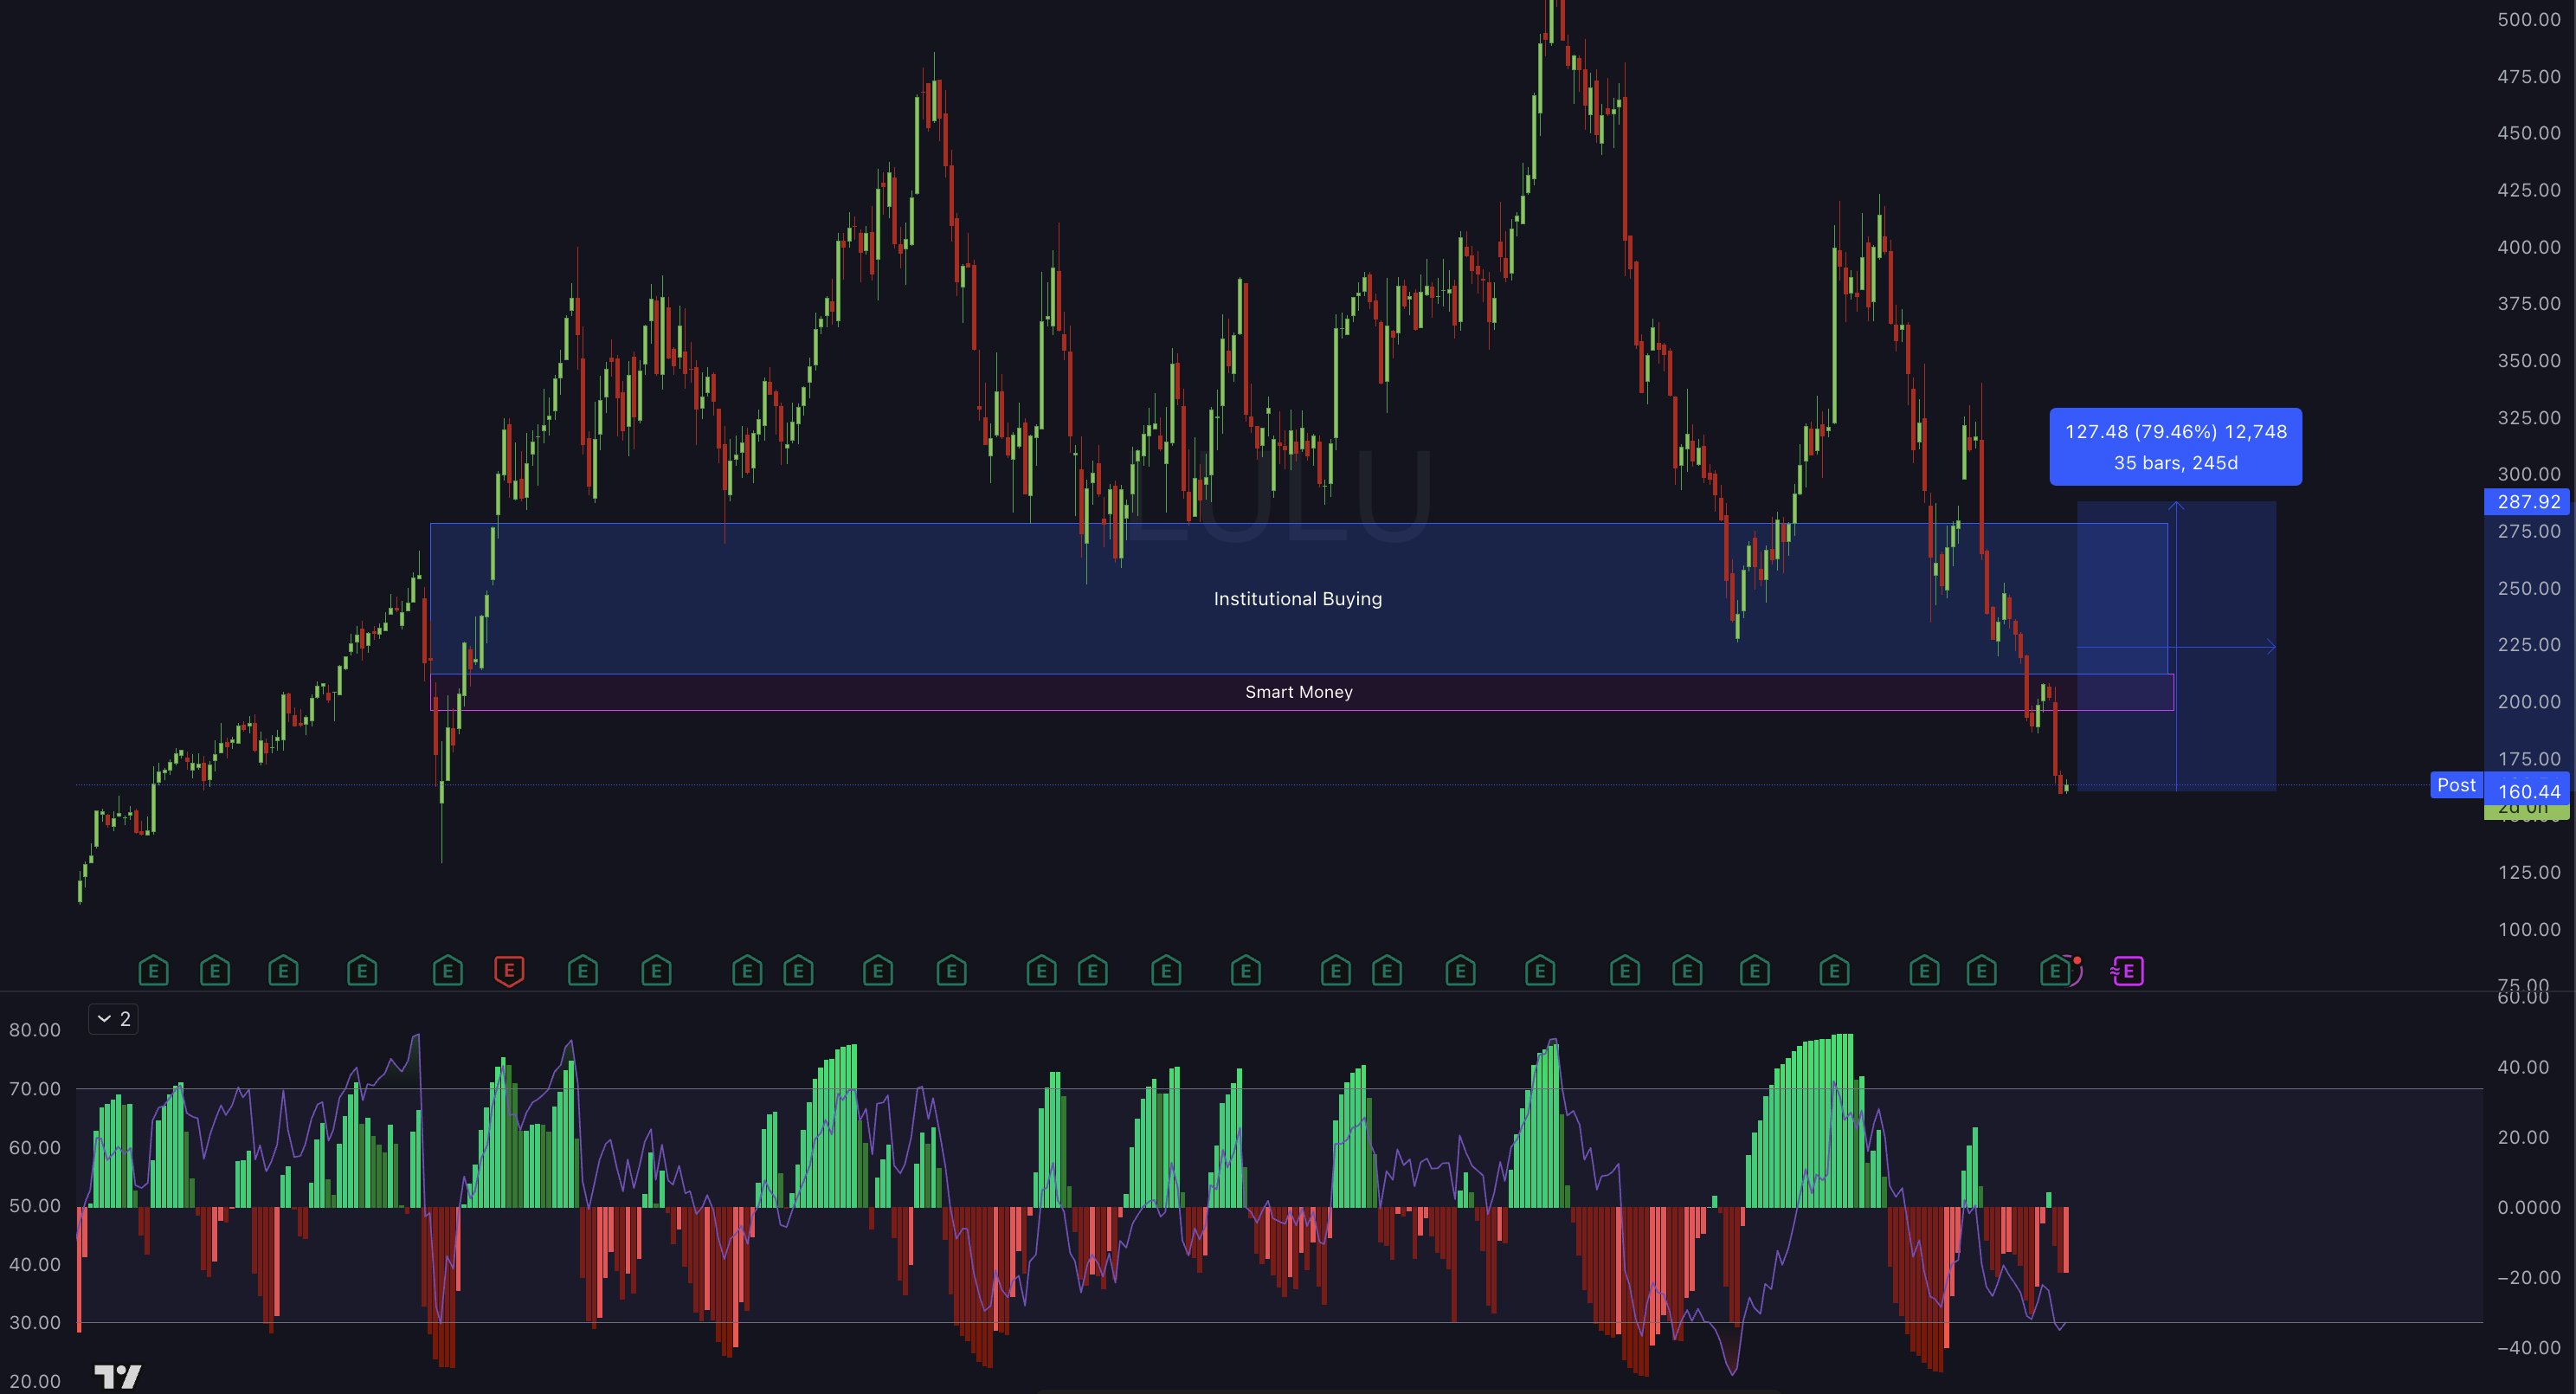Viewport: 2576px width, 1394px height.
Task: Select the Institutional Buying zone label
Action: point(1297,599)
